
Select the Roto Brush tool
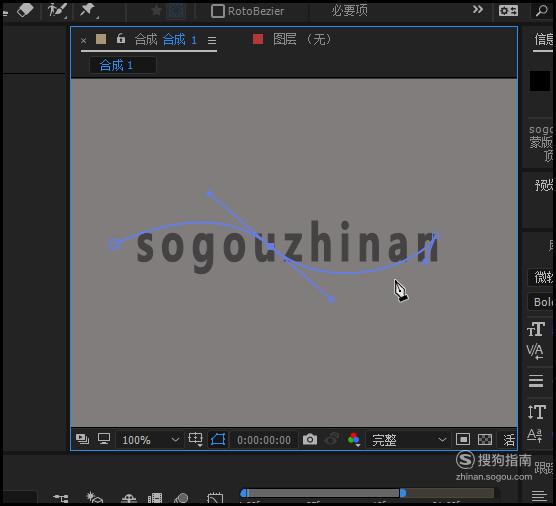57,11
